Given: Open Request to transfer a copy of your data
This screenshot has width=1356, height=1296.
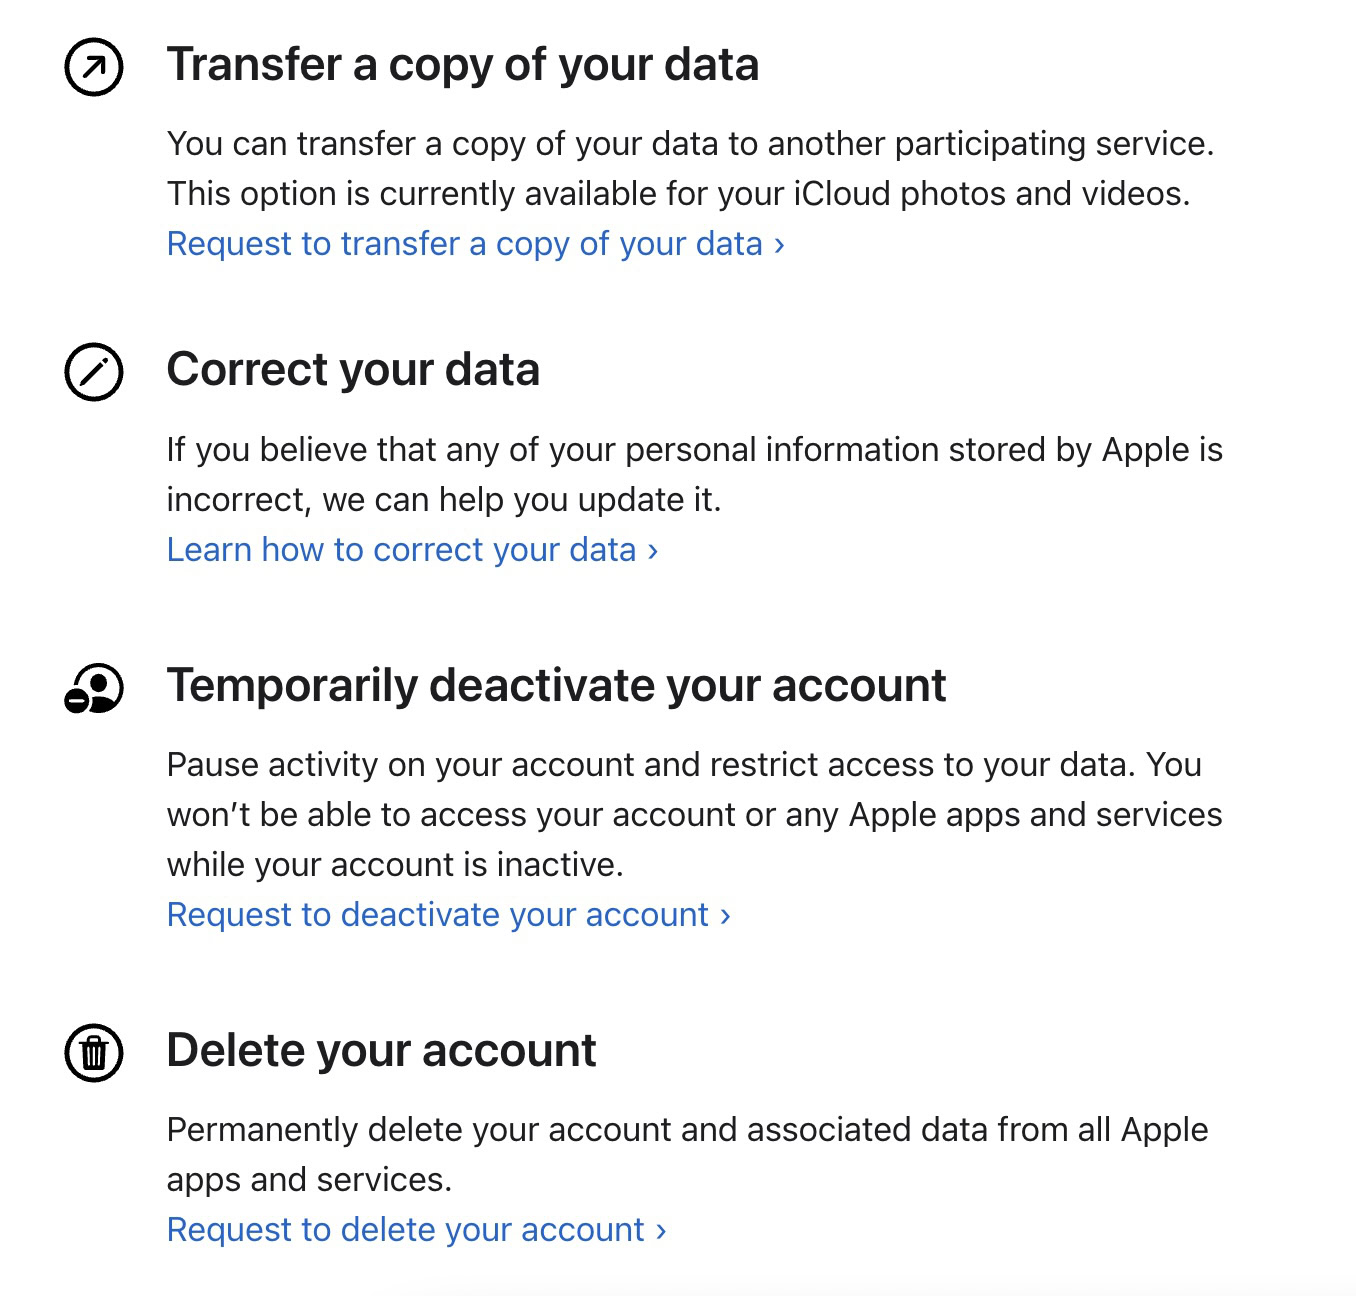Looking at the screenshot, I should pyautogui.click(x=464, y=244).
